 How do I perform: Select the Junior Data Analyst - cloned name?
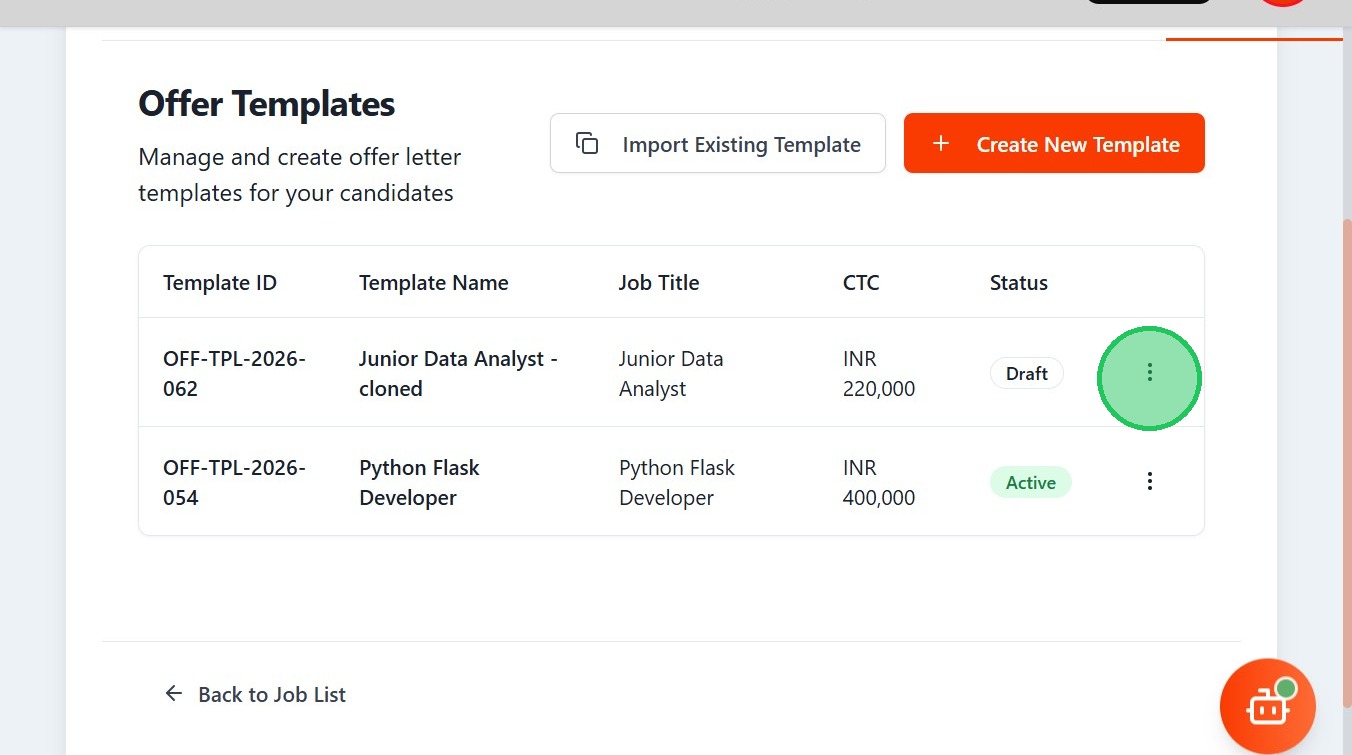point(458,373)
